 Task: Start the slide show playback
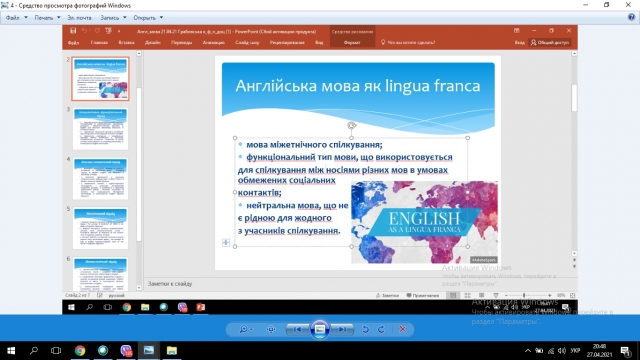(320, 329)
